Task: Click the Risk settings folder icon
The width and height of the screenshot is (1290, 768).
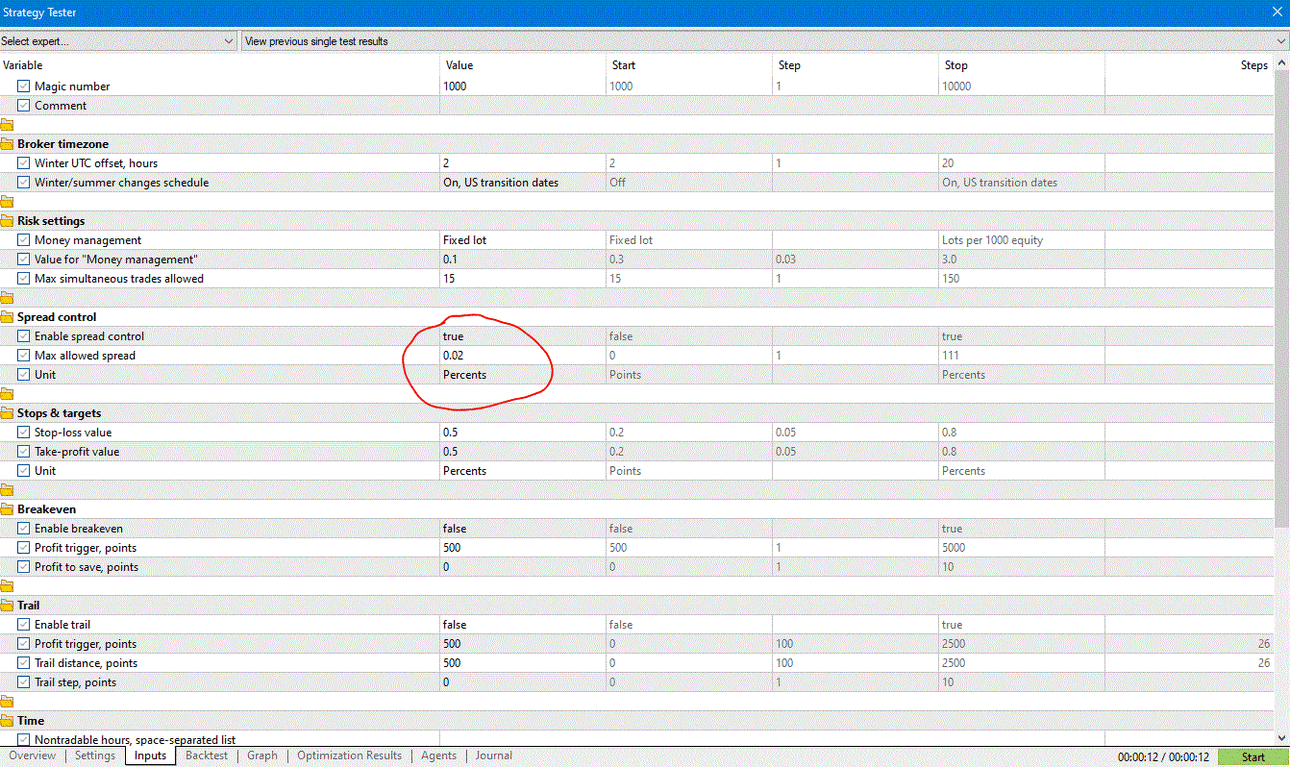Action: pos(7,221)
